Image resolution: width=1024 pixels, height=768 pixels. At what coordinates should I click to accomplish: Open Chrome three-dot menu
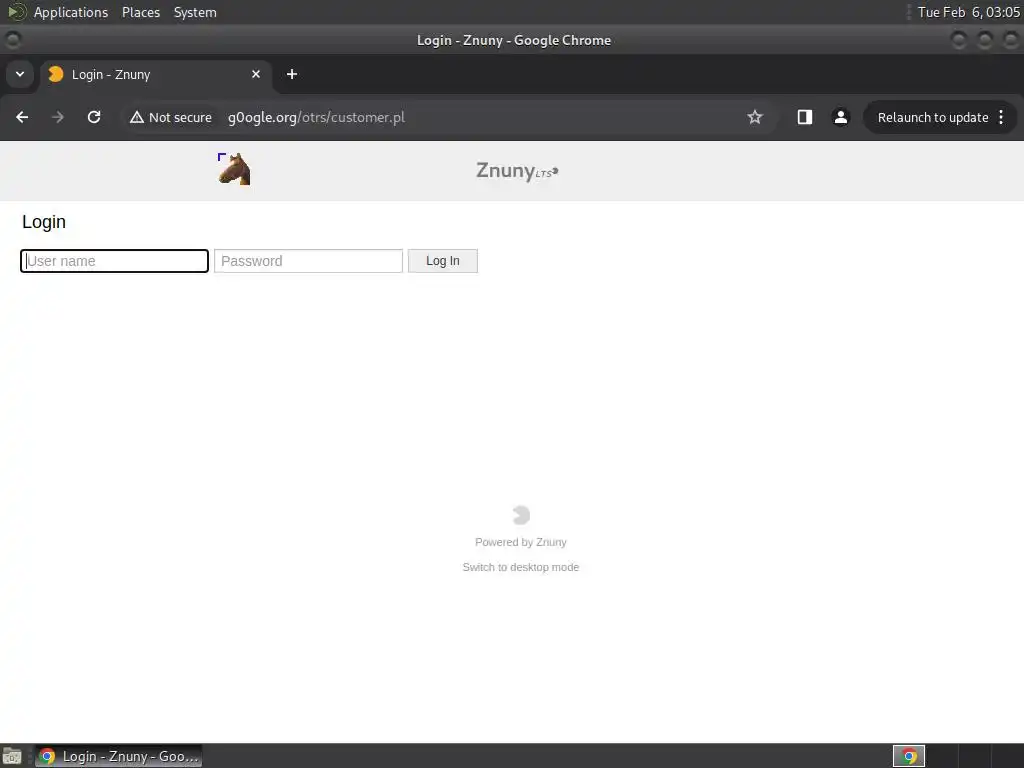coord(1001,117)
